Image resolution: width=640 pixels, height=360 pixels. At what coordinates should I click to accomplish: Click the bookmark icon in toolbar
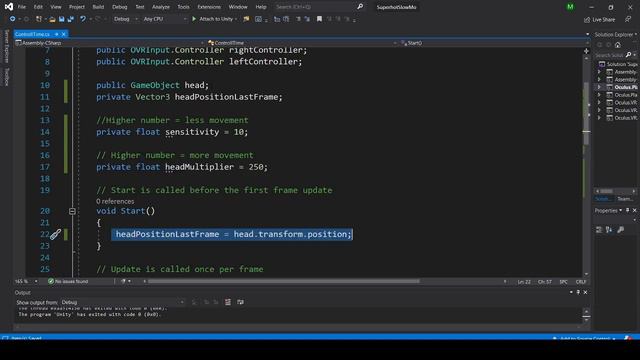(x=319, y=19)
